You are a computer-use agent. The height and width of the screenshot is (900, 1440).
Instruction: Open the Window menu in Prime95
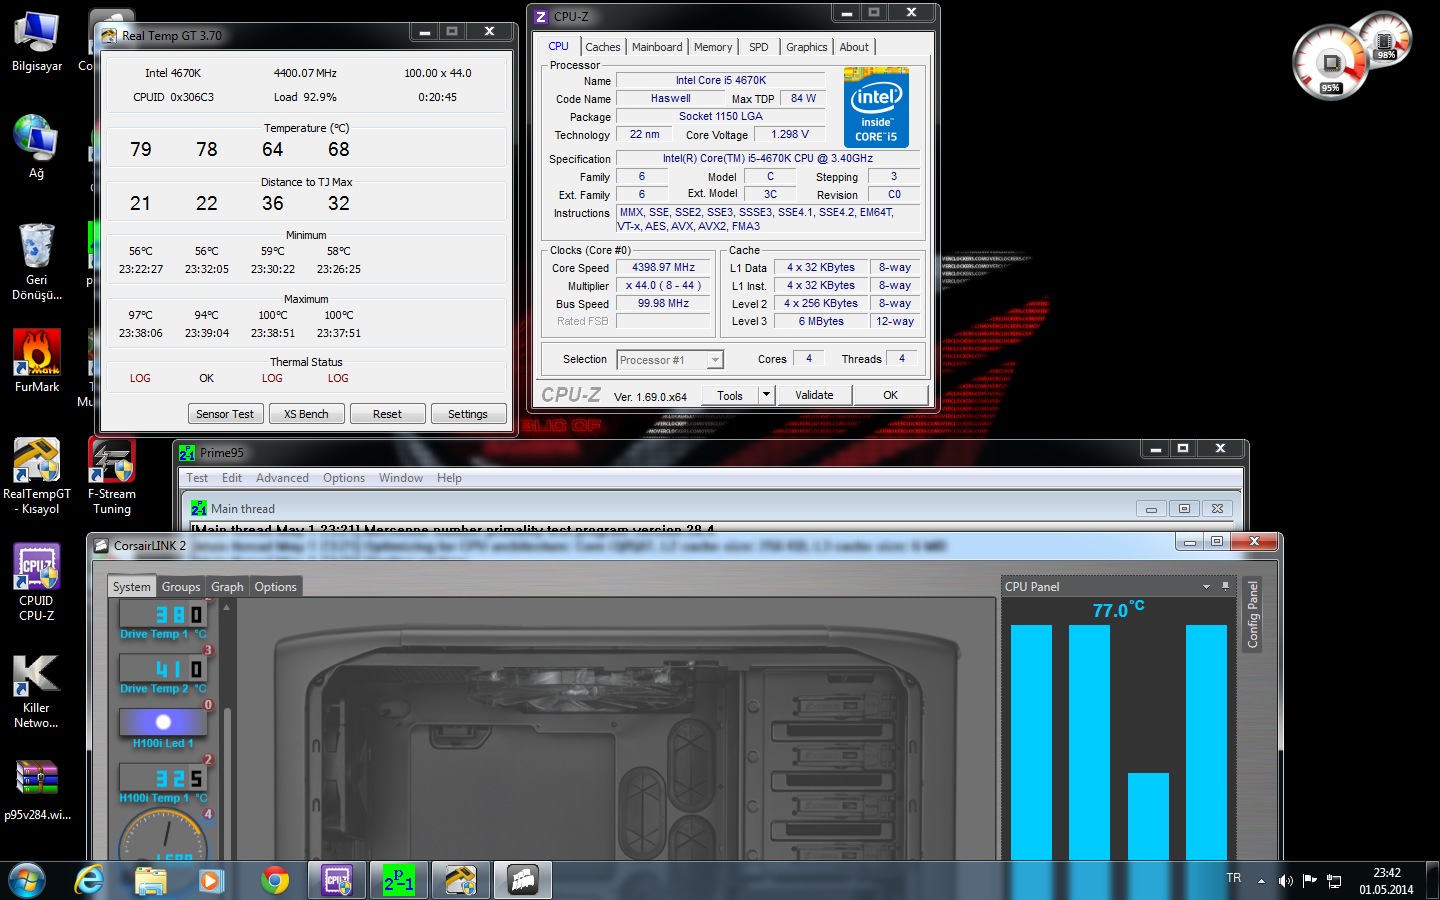point(401,478)
